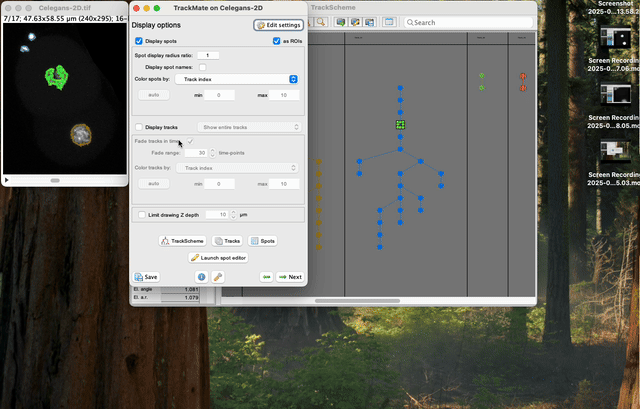The height and width of the screenshot is (409, 640).
Task: Toggle the as ROIs checkbox
Action: (x=277, y=41)
